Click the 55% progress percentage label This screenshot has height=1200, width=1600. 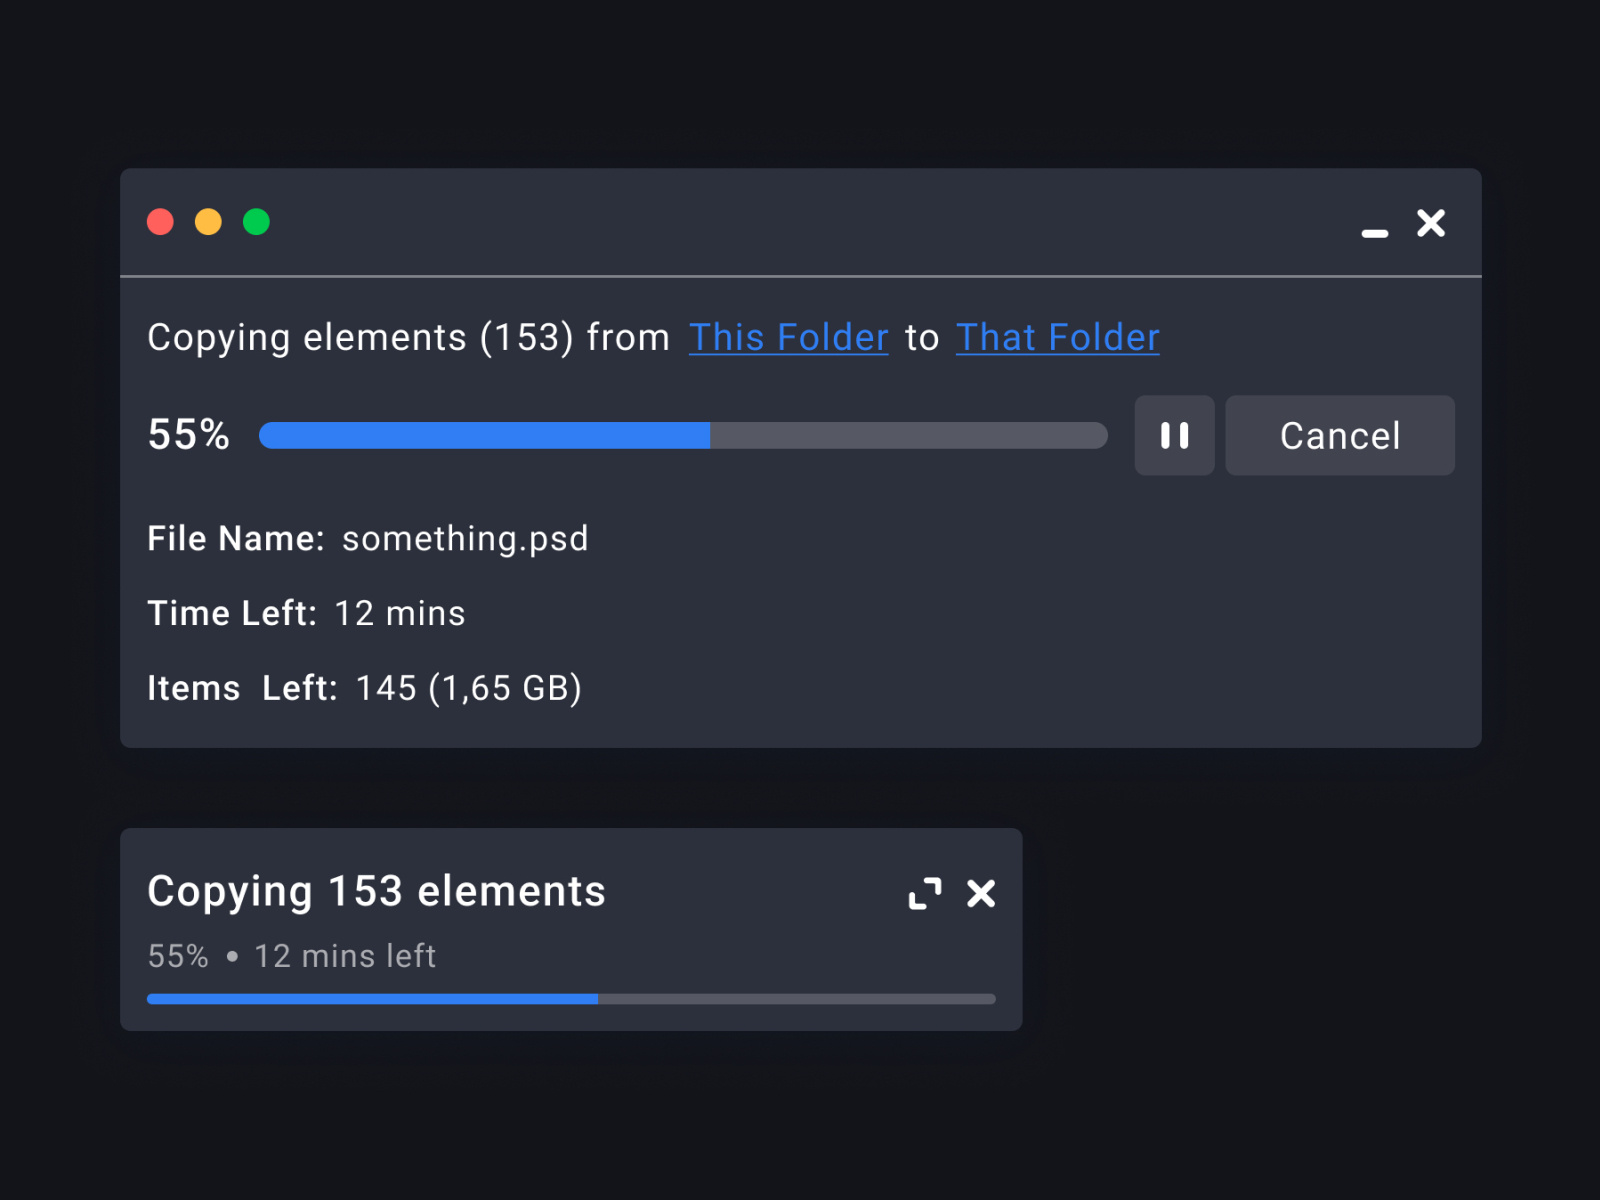(x=188, y=435)
